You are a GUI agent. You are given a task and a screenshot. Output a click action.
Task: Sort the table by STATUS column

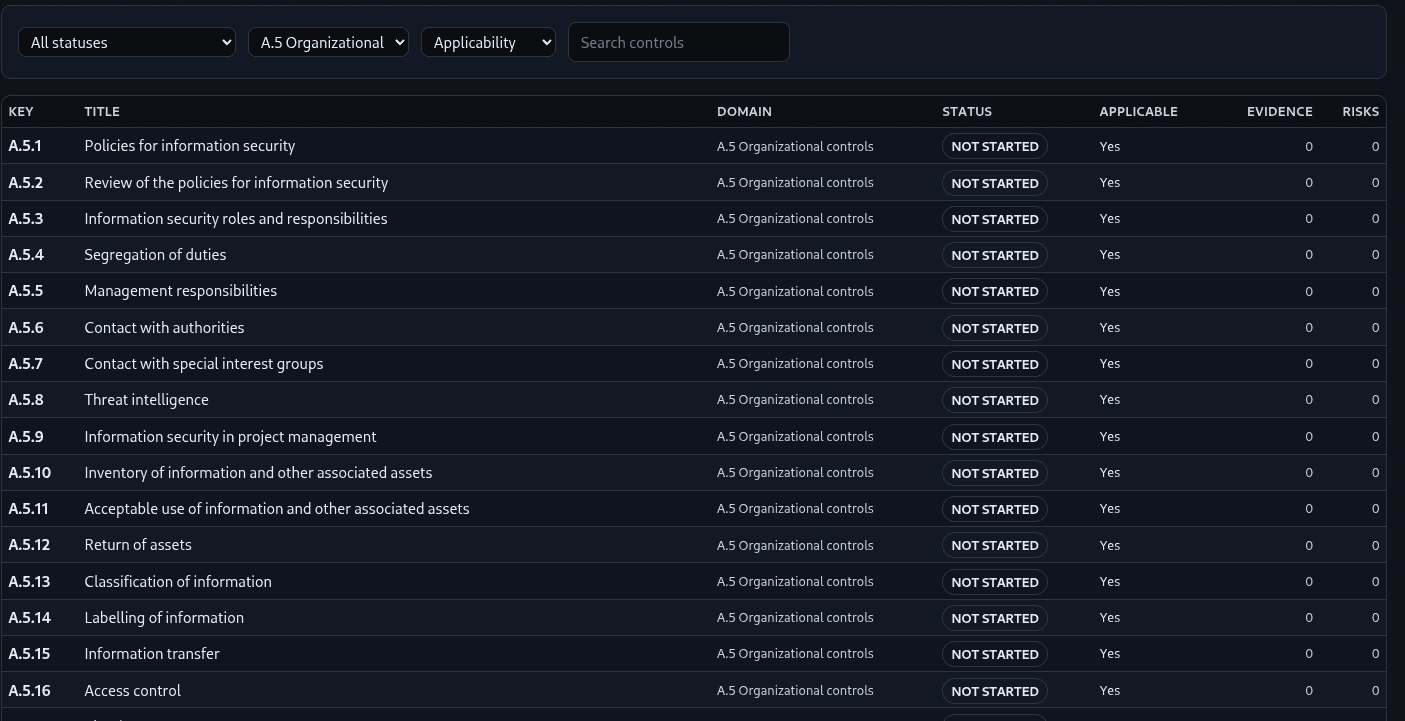coord(966,111)
